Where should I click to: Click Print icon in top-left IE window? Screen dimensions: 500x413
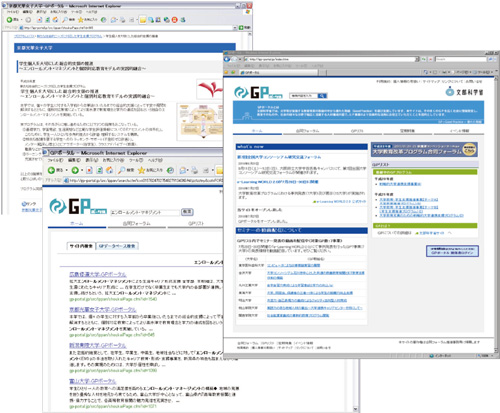coord(123,20)
